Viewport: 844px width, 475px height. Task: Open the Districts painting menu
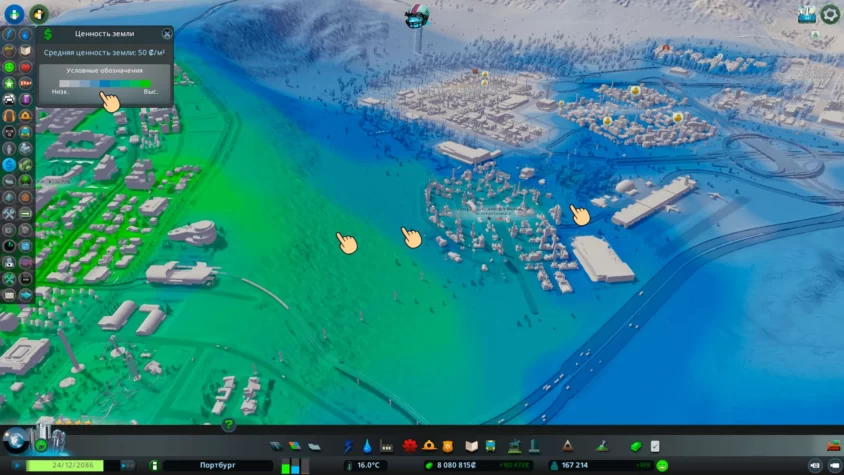pyautogui.click(x=314, y=446)
